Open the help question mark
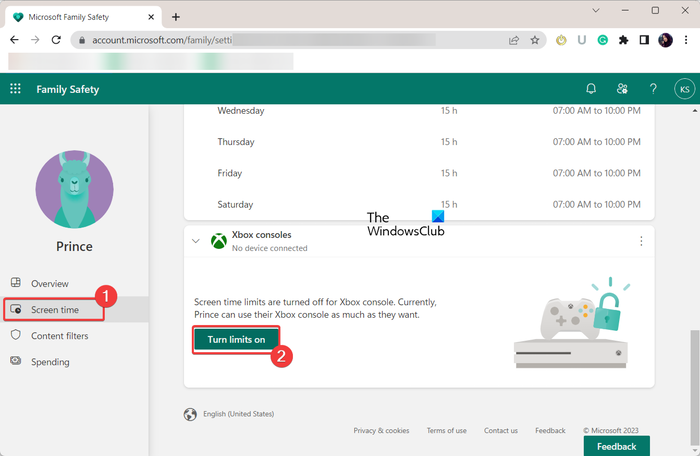Screen dimensions: 700x456 (x=653, y=89)
